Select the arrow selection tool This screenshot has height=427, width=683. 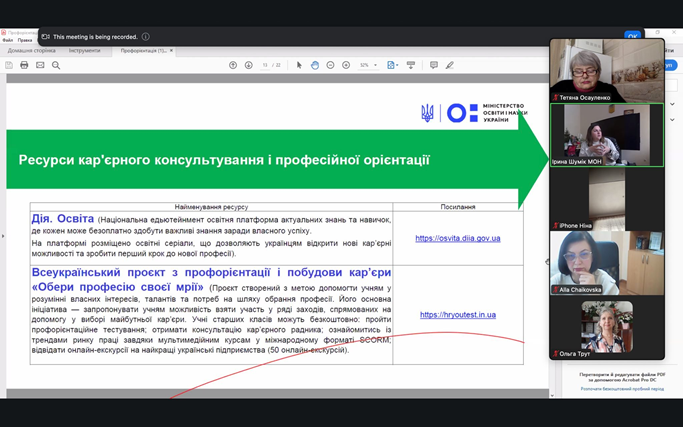coord(299,65)
